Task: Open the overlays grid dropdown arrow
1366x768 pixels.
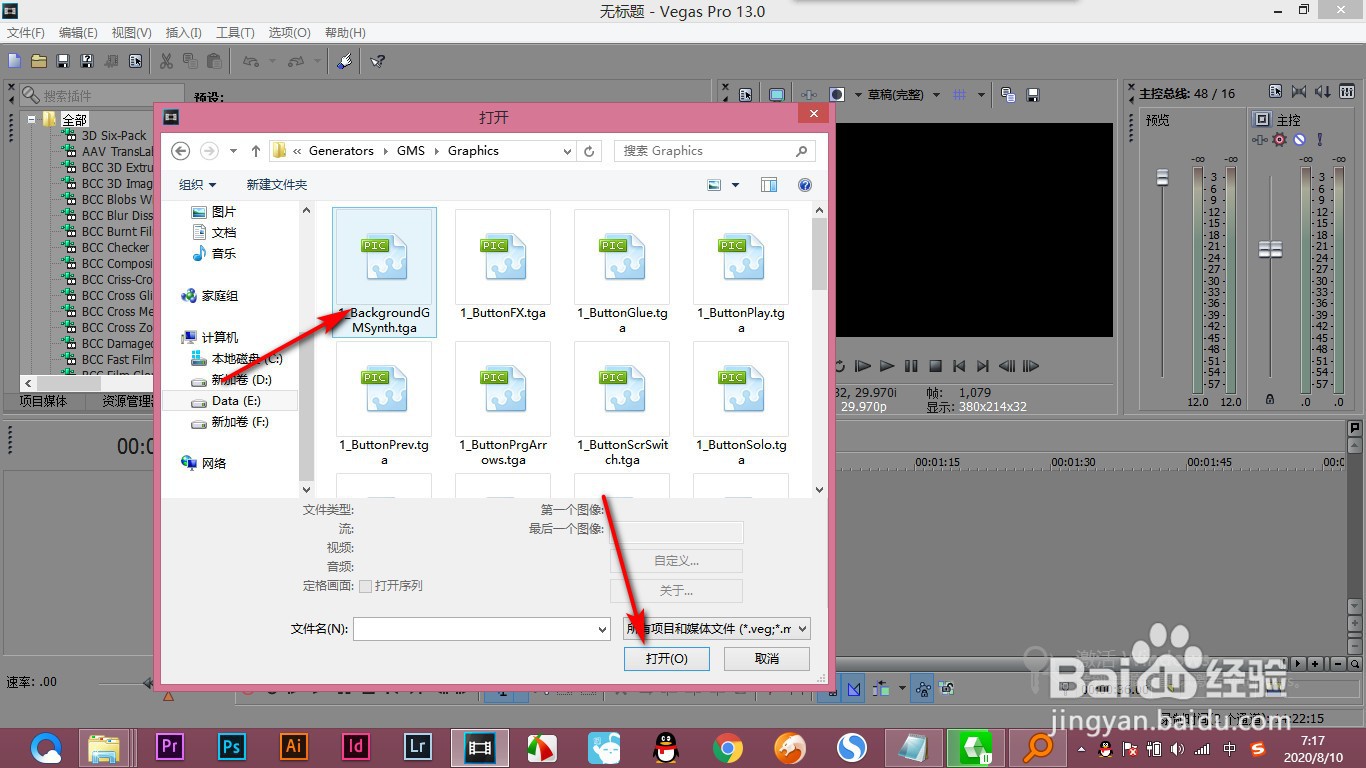Action: 981,95
